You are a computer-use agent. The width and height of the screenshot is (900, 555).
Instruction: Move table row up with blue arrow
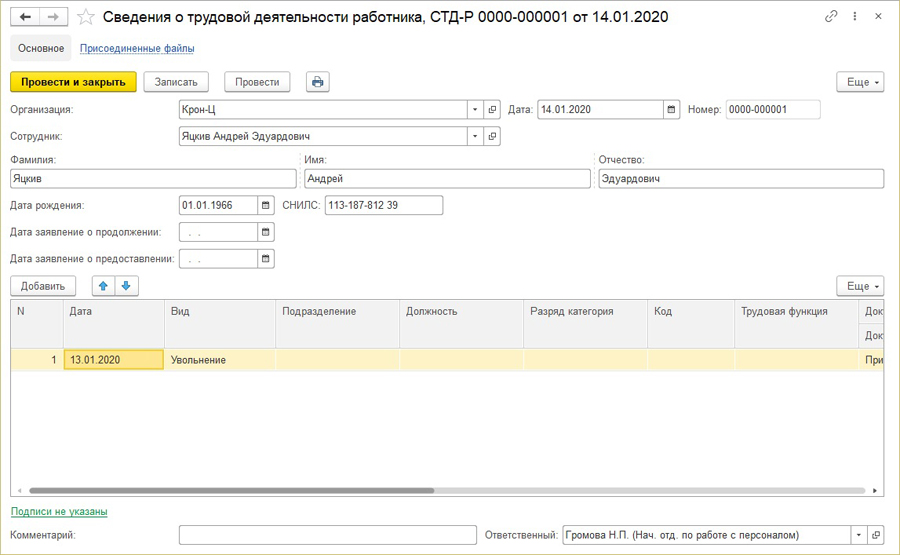103,286
